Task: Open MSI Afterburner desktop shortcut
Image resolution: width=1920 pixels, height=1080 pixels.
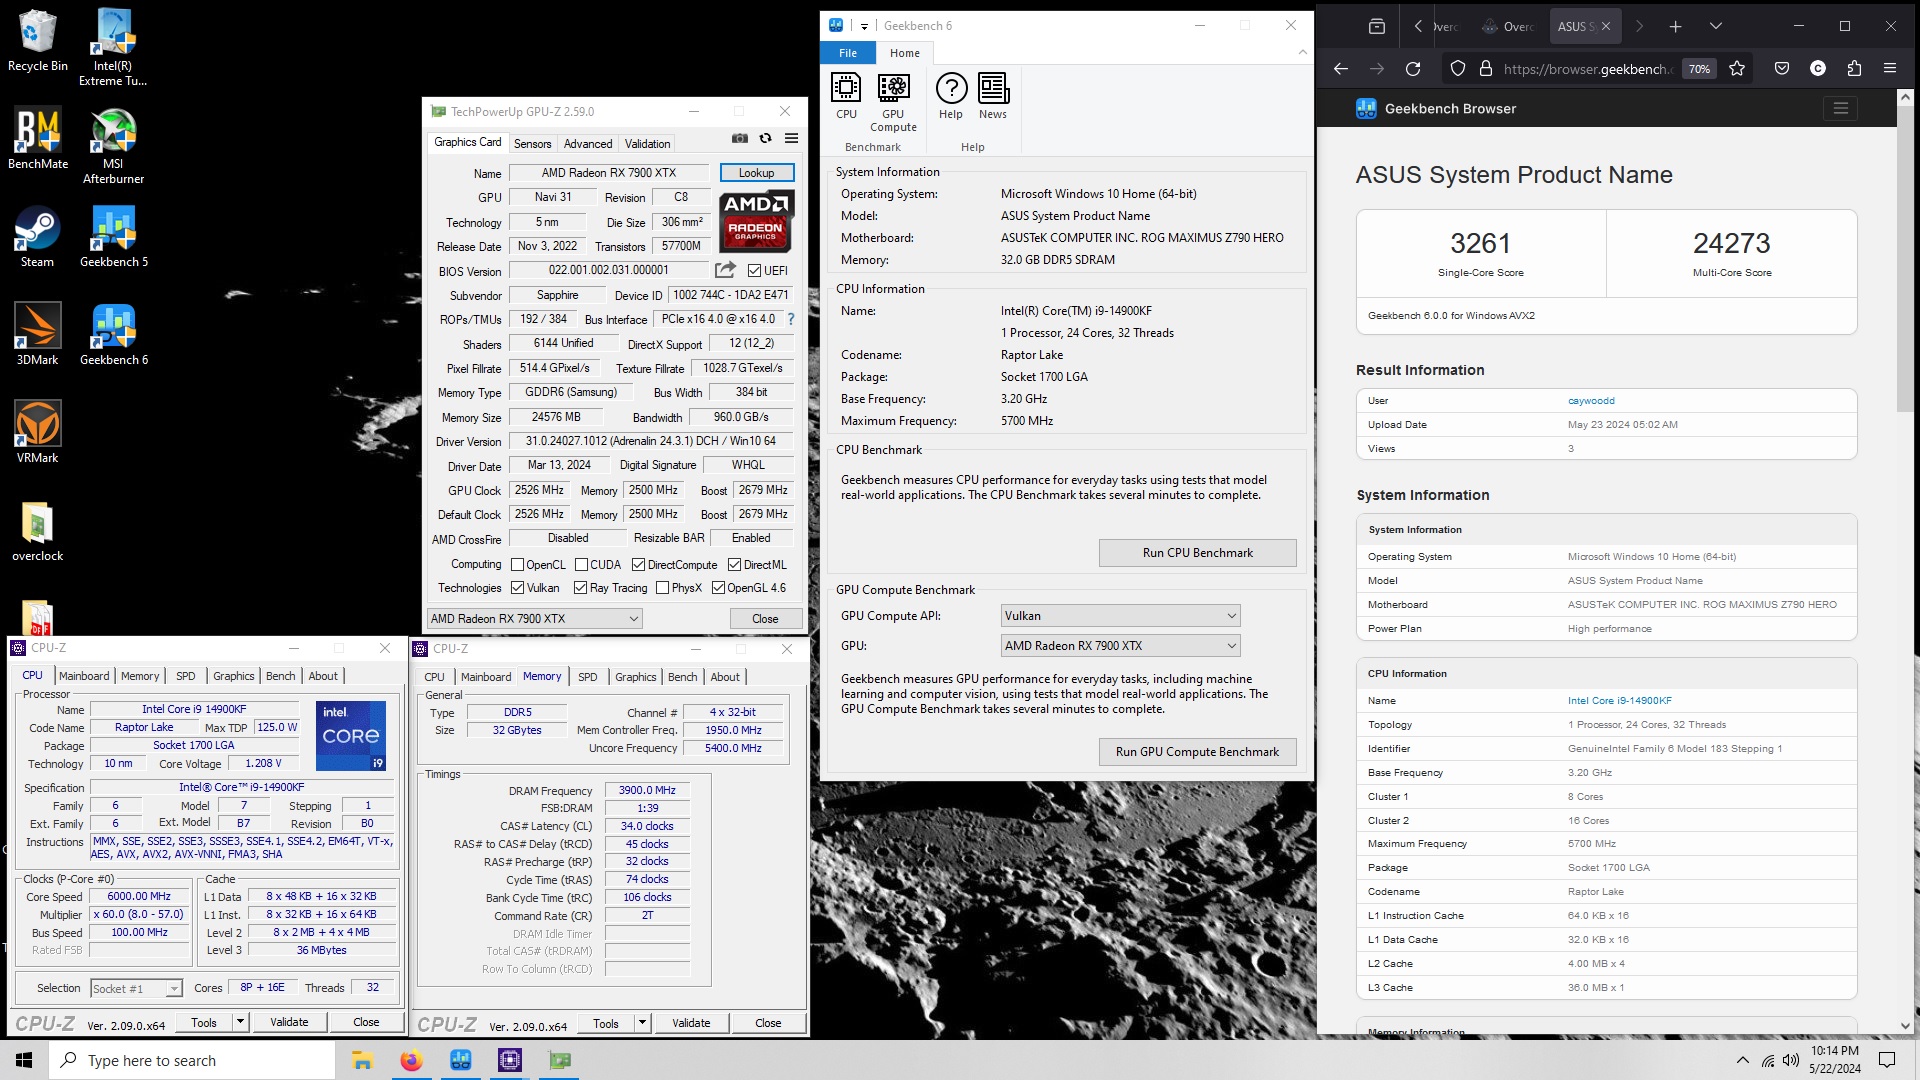Action: click(x=113, y=146)
